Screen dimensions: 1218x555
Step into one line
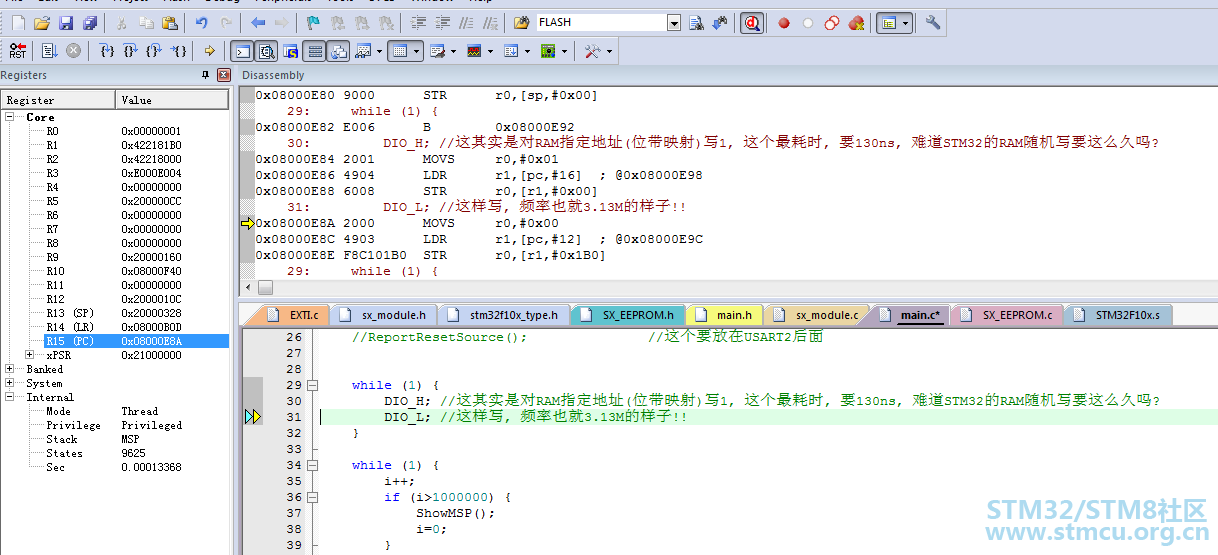(107, 50)
